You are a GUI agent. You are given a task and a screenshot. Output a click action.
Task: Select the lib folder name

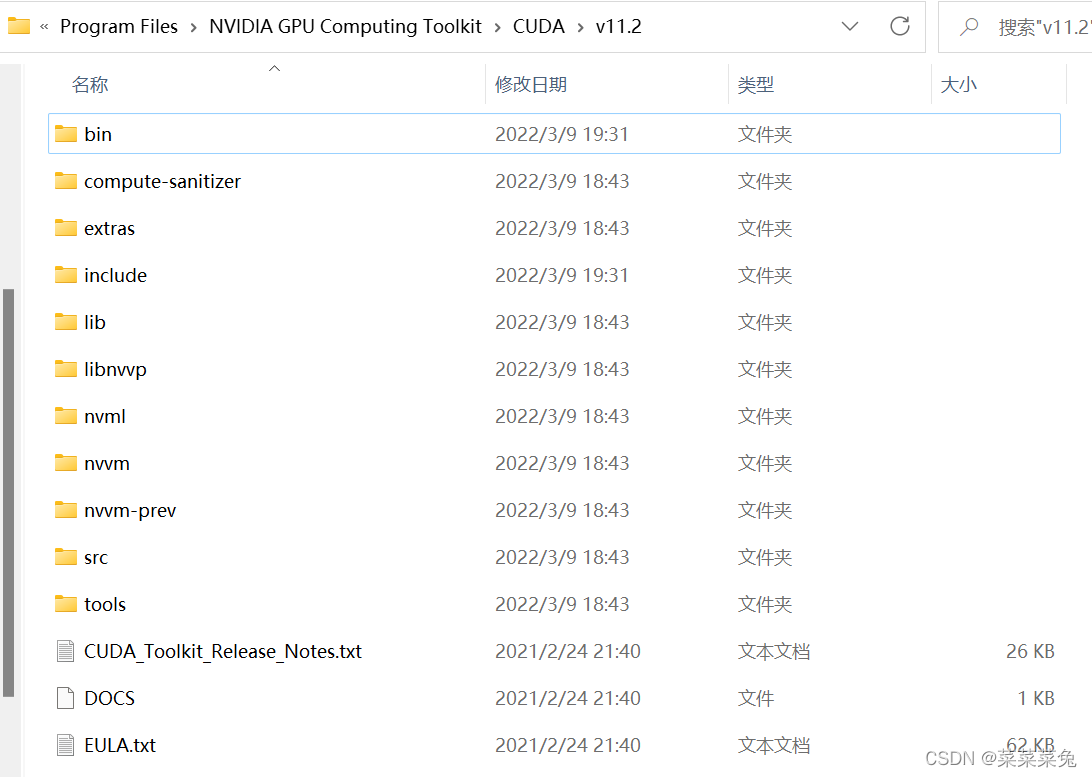pyautogui.click(x=95, y=322)
